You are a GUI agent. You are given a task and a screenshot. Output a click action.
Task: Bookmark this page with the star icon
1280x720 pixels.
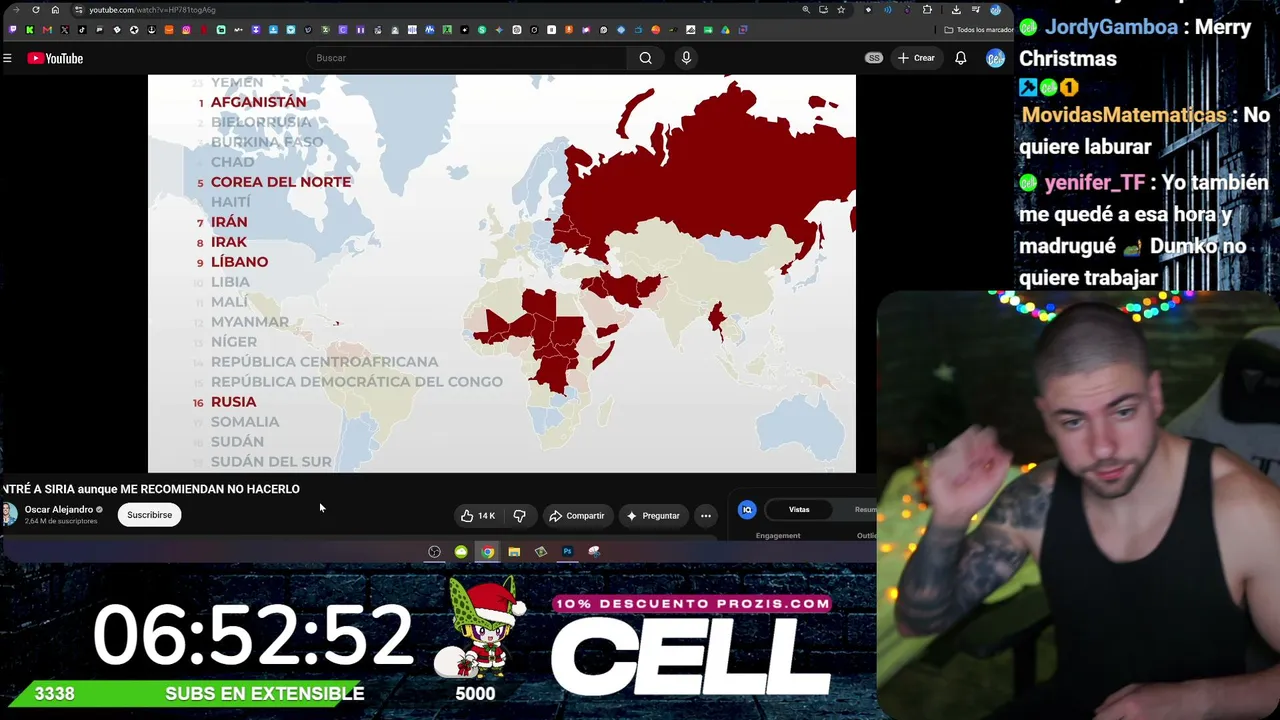[841, 10]
